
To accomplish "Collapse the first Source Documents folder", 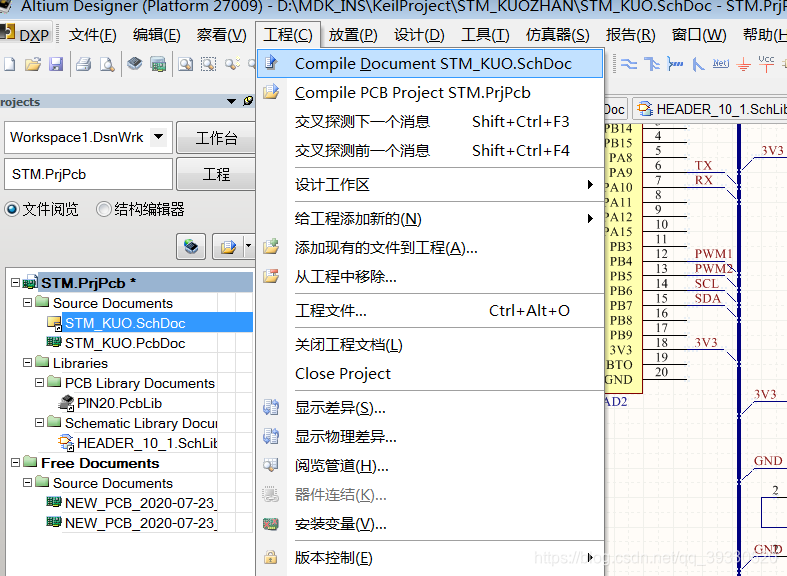I will 28,303.
